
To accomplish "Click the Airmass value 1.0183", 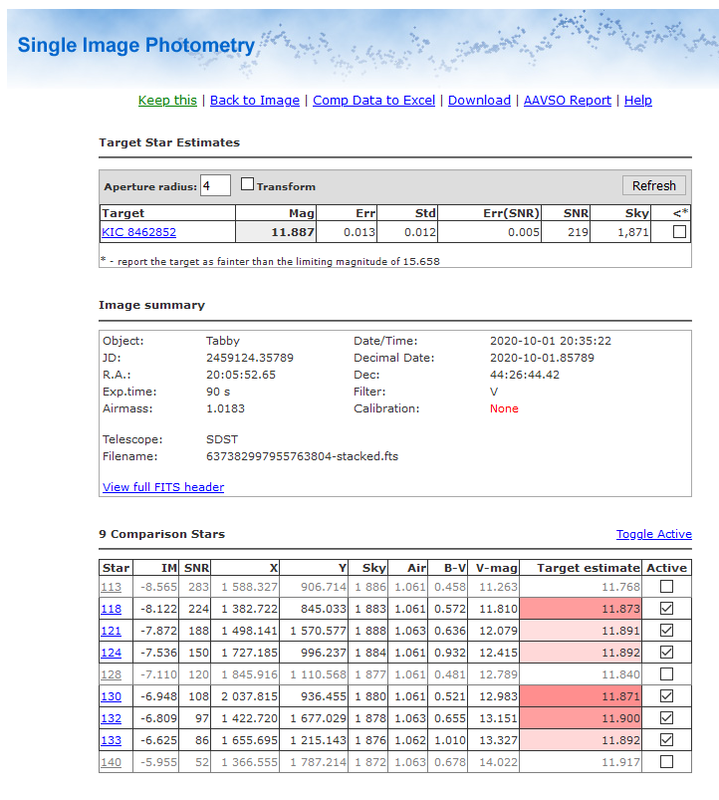I will (x=226, y=409).
